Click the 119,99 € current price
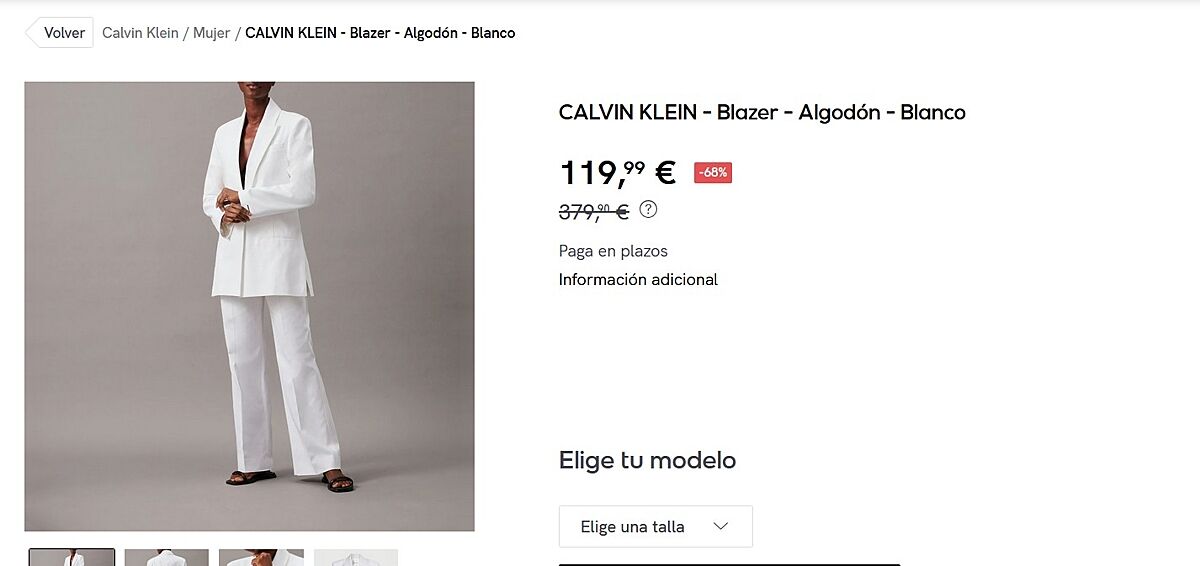 tap(618, 172)
